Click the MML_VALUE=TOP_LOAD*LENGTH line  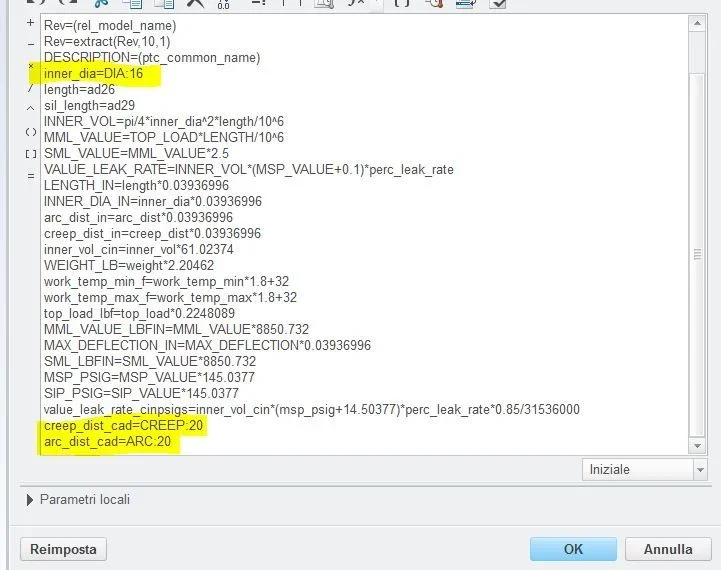pos(164,138)
